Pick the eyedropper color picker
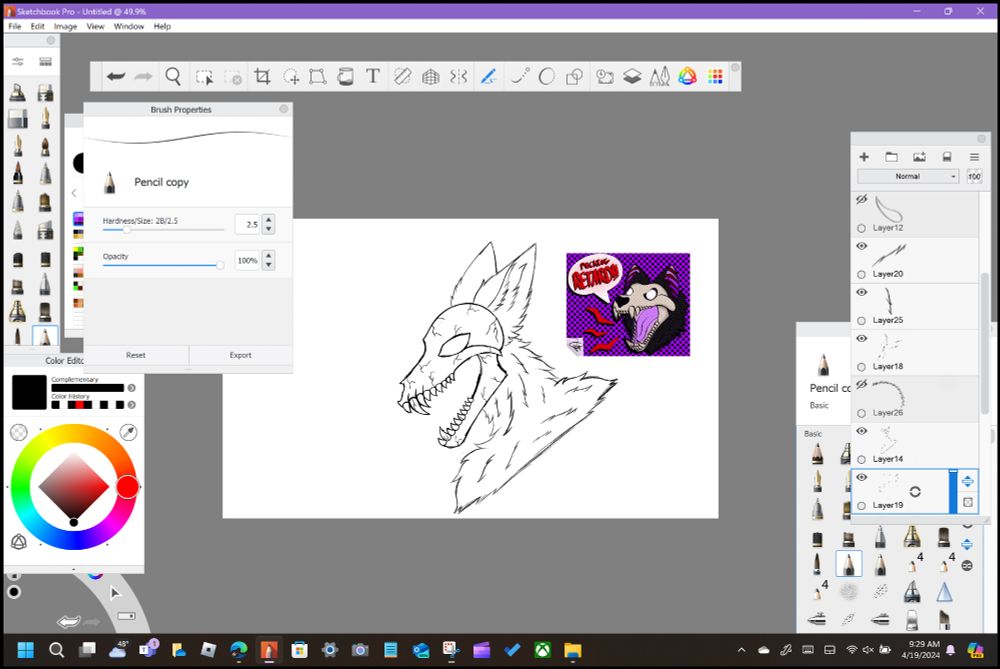Screen dimensions: 1000x669 click(x=128, y=432)
